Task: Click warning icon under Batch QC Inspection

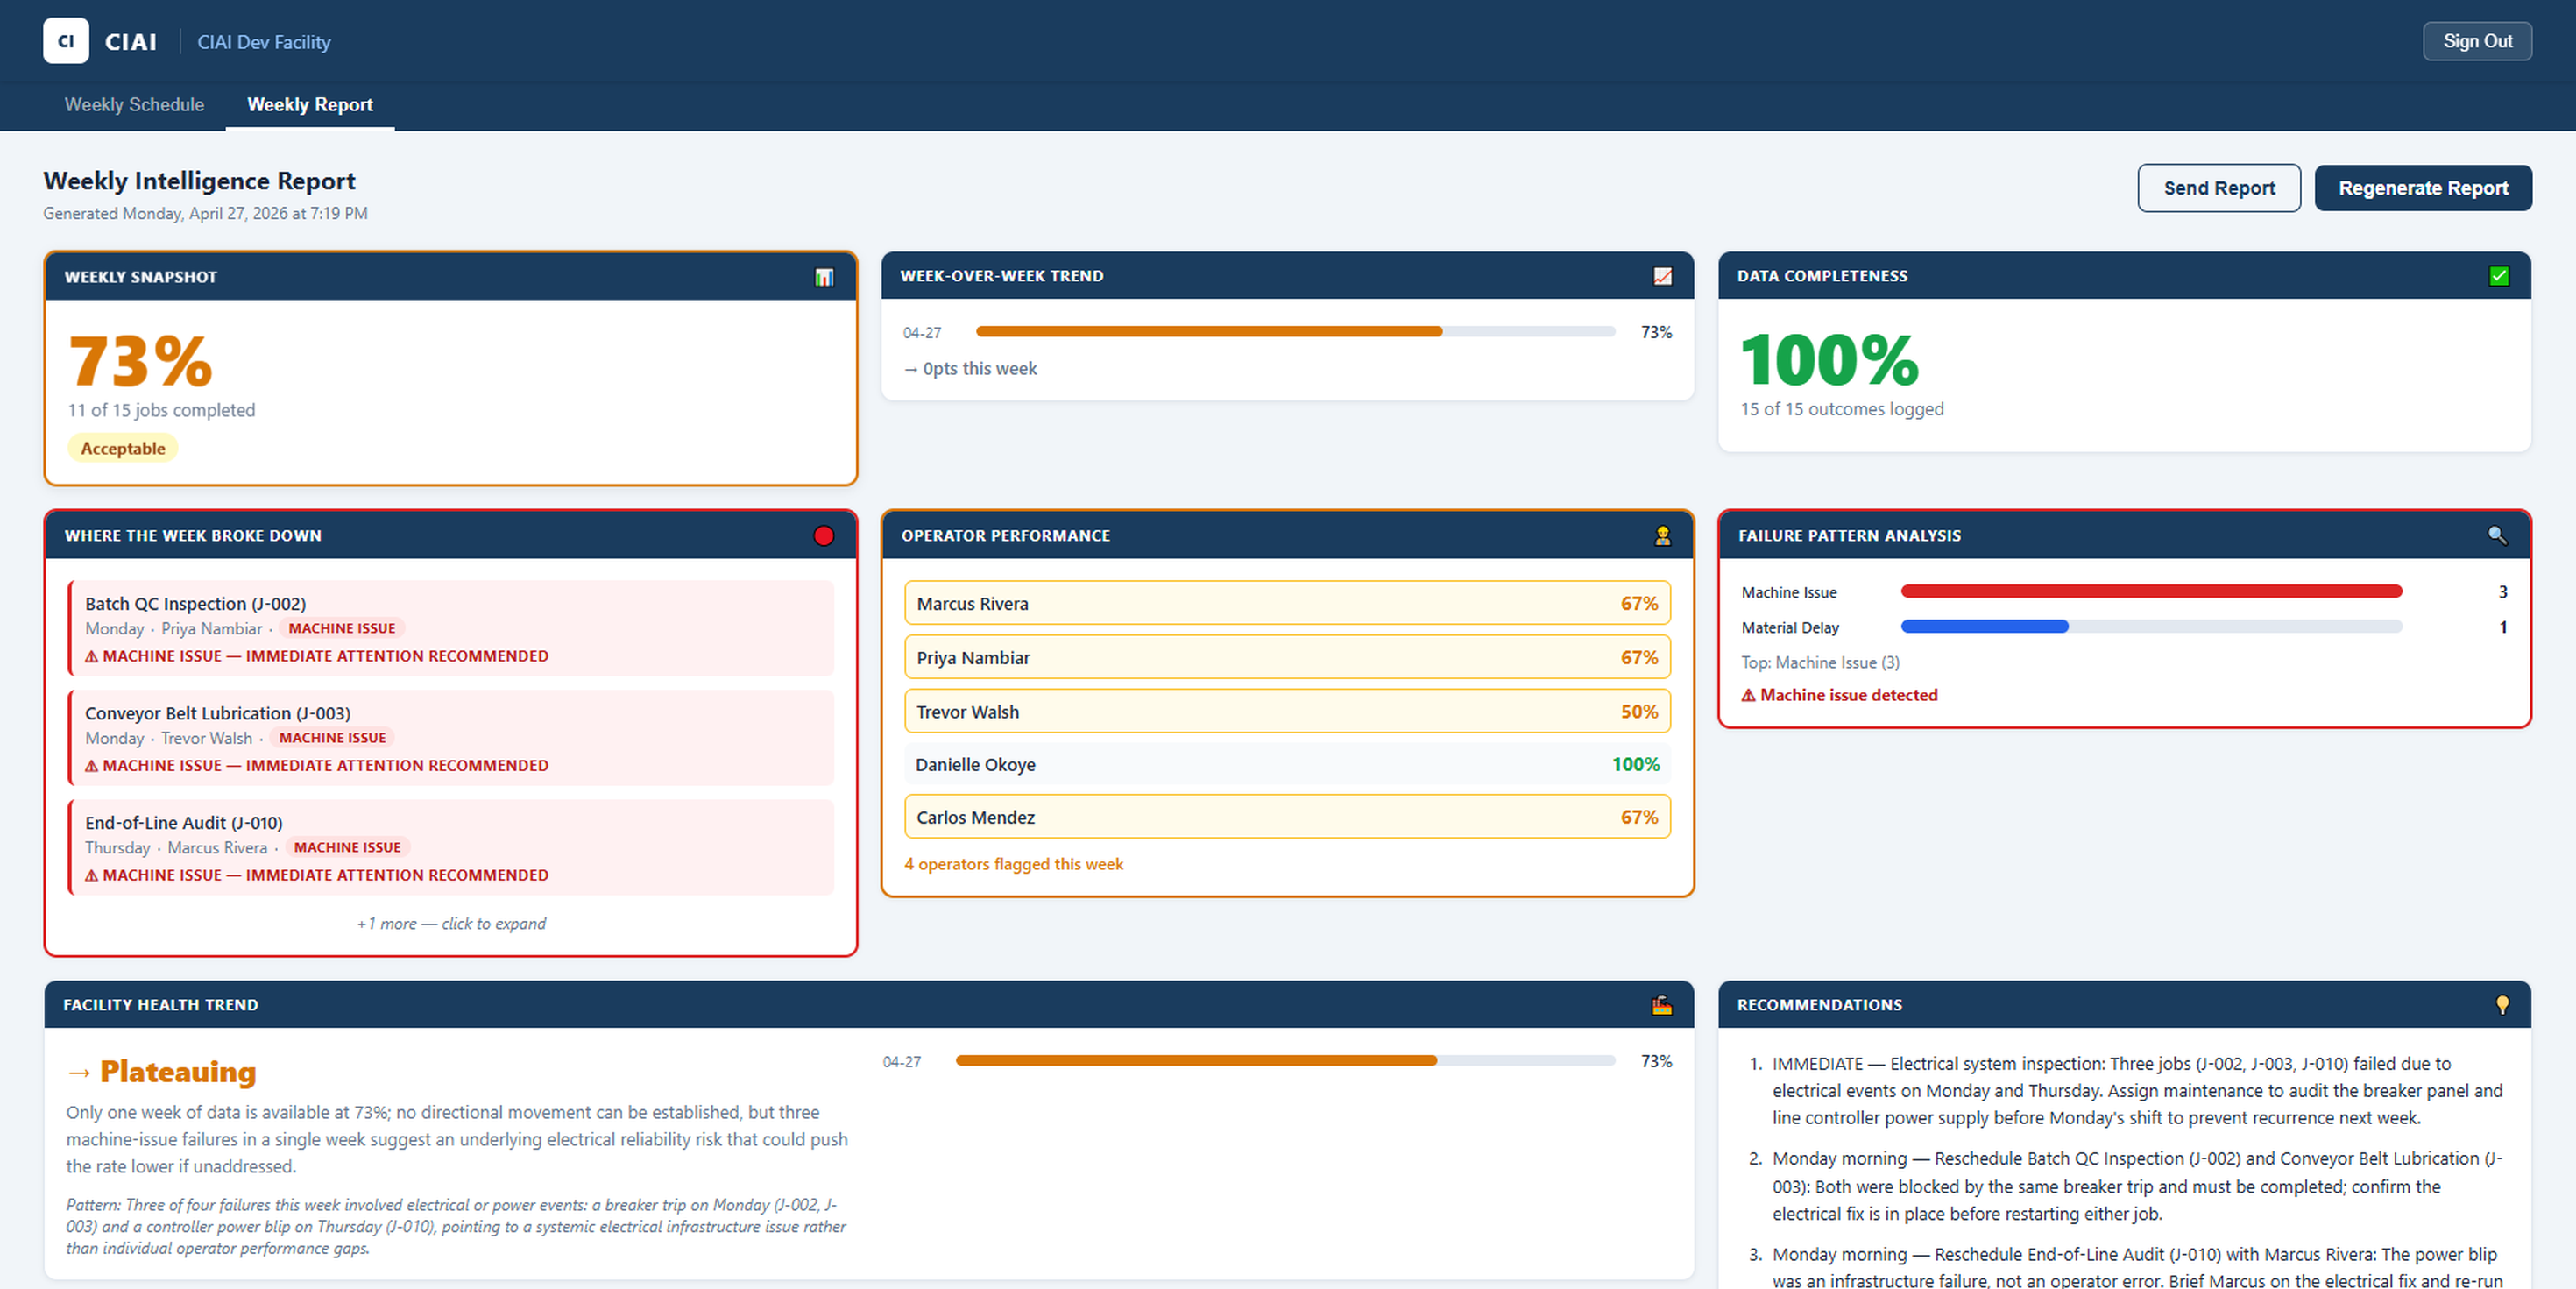Action: tap(91, 657)
